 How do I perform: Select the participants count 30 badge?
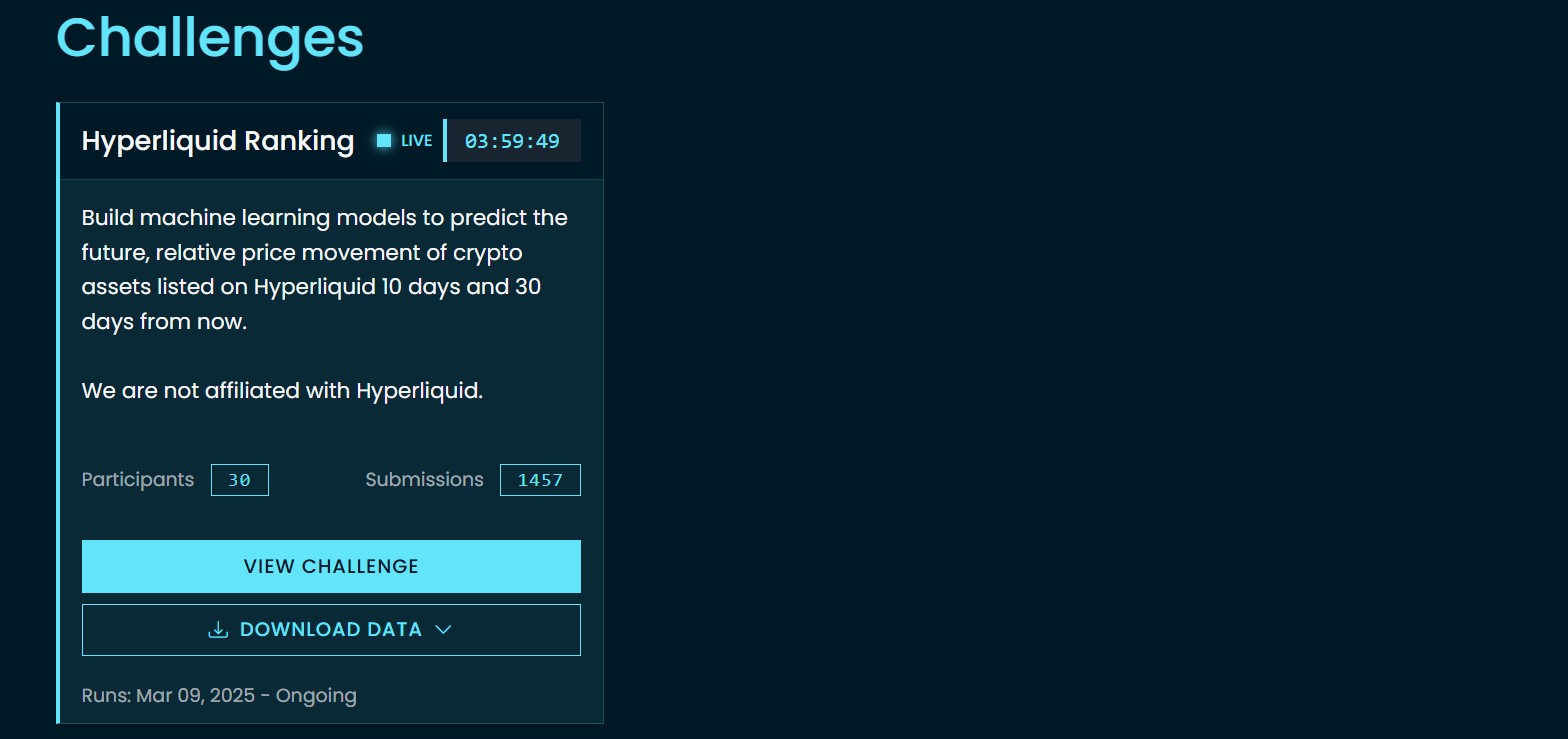[240, 480]
